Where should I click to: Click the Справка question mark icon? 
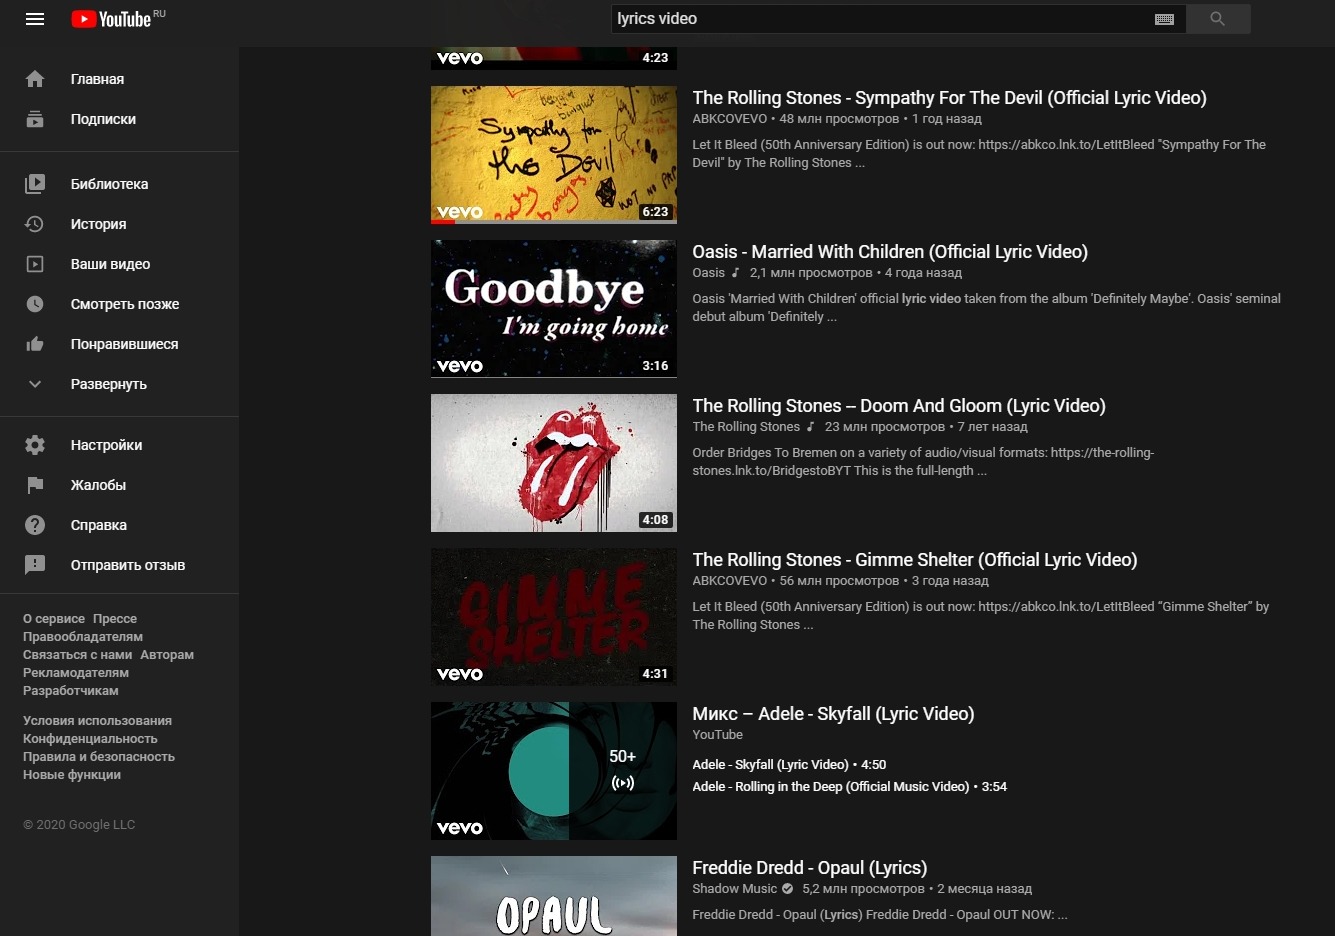pos(35,525)
